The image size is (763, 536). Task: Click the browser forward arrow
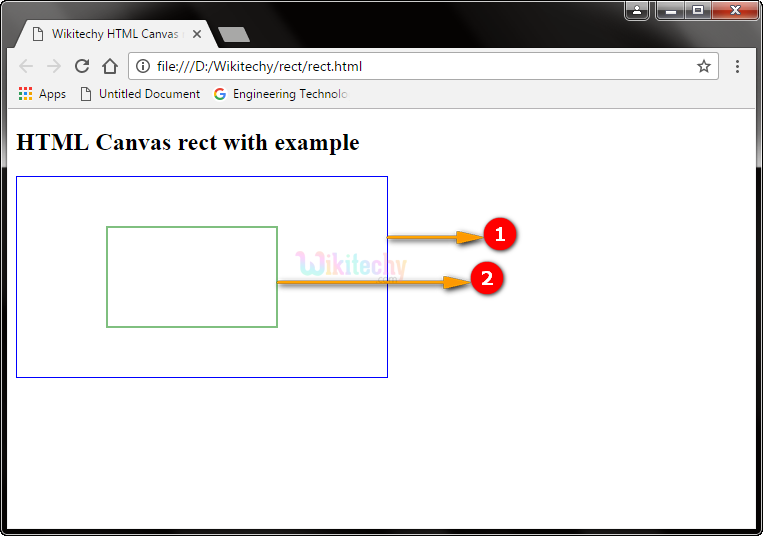[x=54, y=67]
